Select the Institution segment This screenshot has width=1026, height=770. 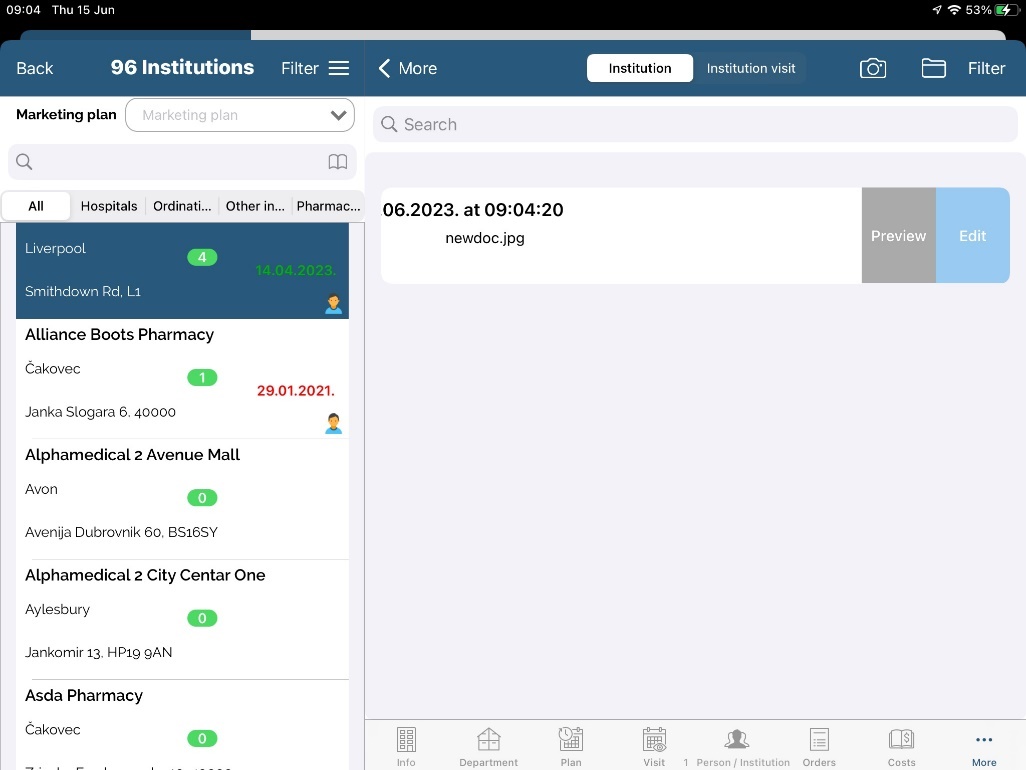pyautogui.click(x=640, y=68)
